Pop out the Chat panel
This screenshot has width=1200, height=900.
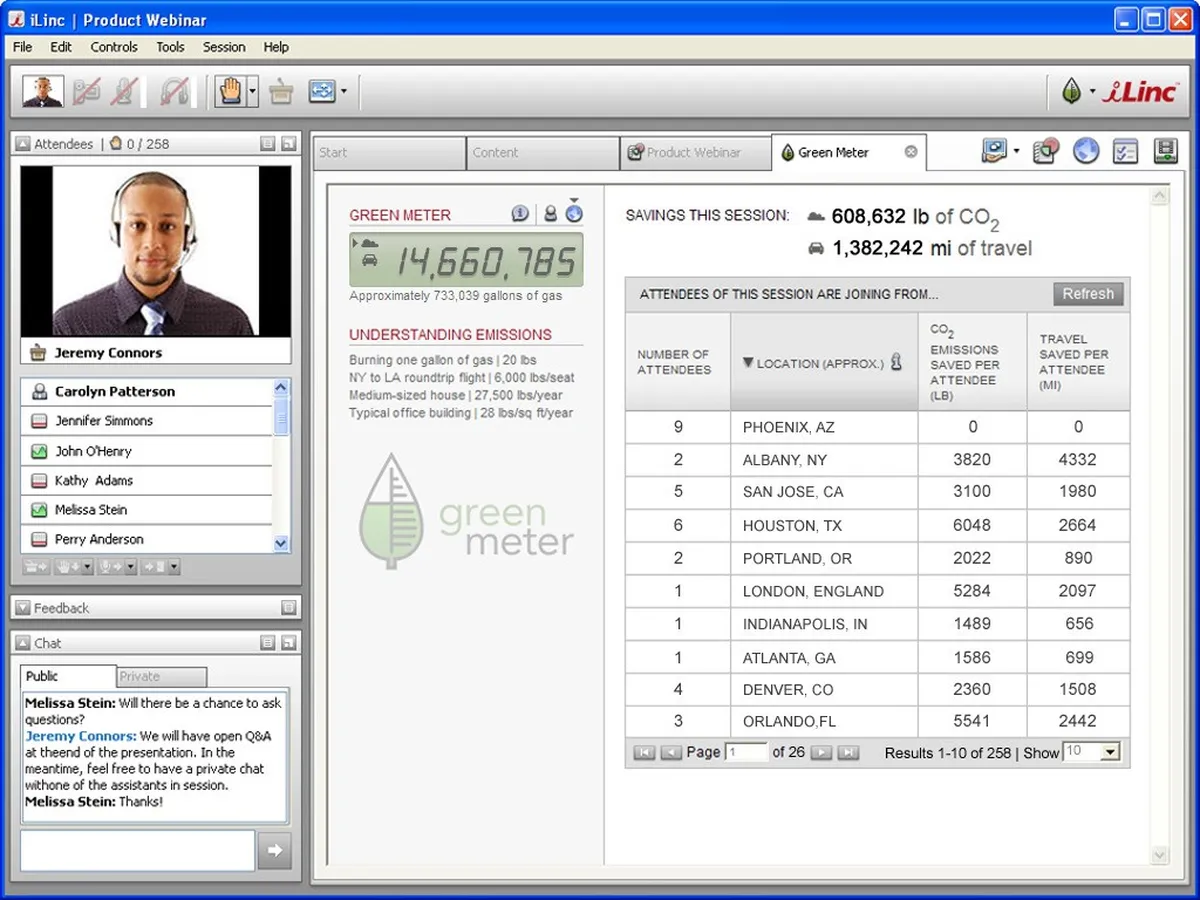(288, 643)
